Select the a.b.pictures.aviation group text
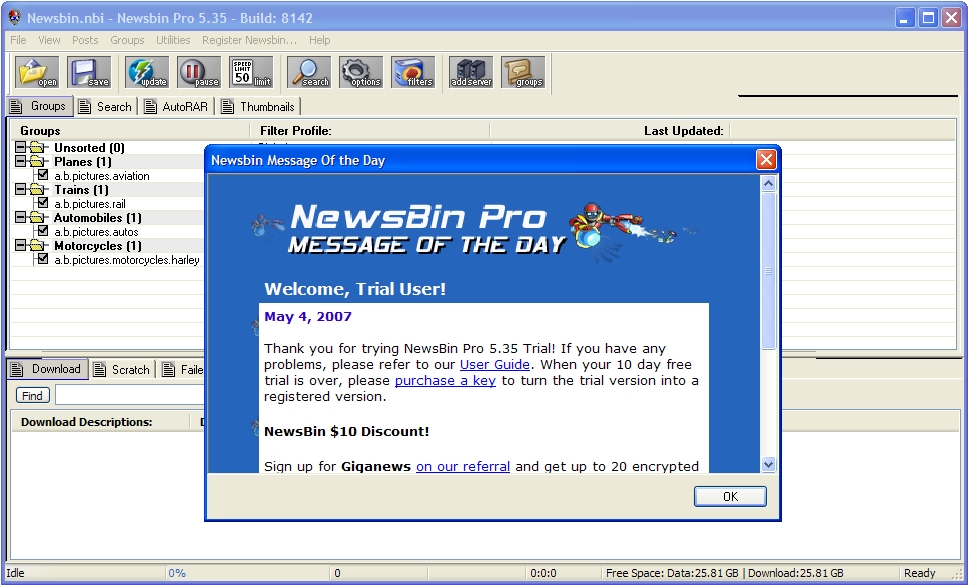The height and width of the screenshot is (585, 968). point(102,176)
